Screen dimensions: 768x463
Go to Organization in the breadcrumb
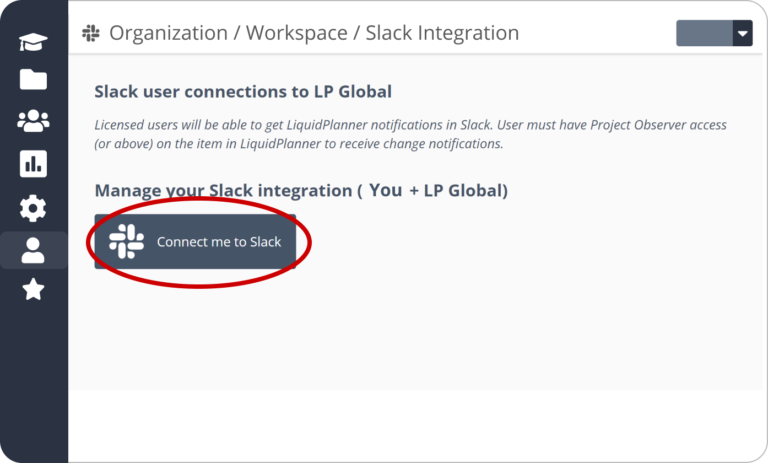(x=167, y=33)
